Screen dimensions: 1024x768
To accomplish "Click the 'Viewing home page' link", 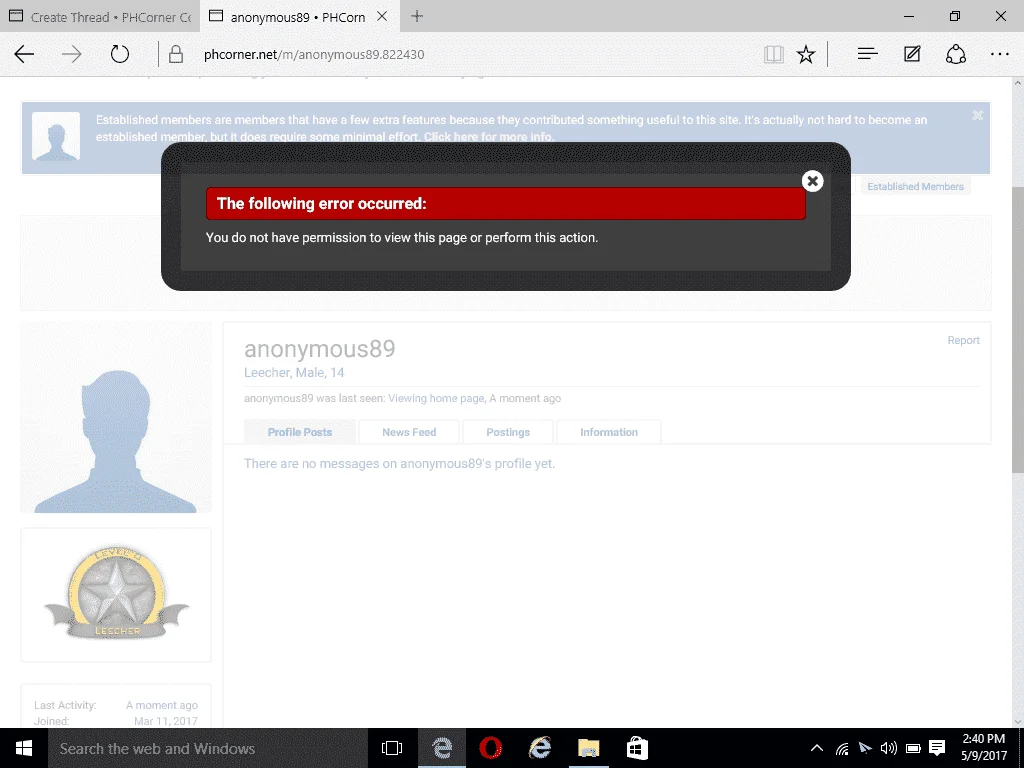I will 436,398.
